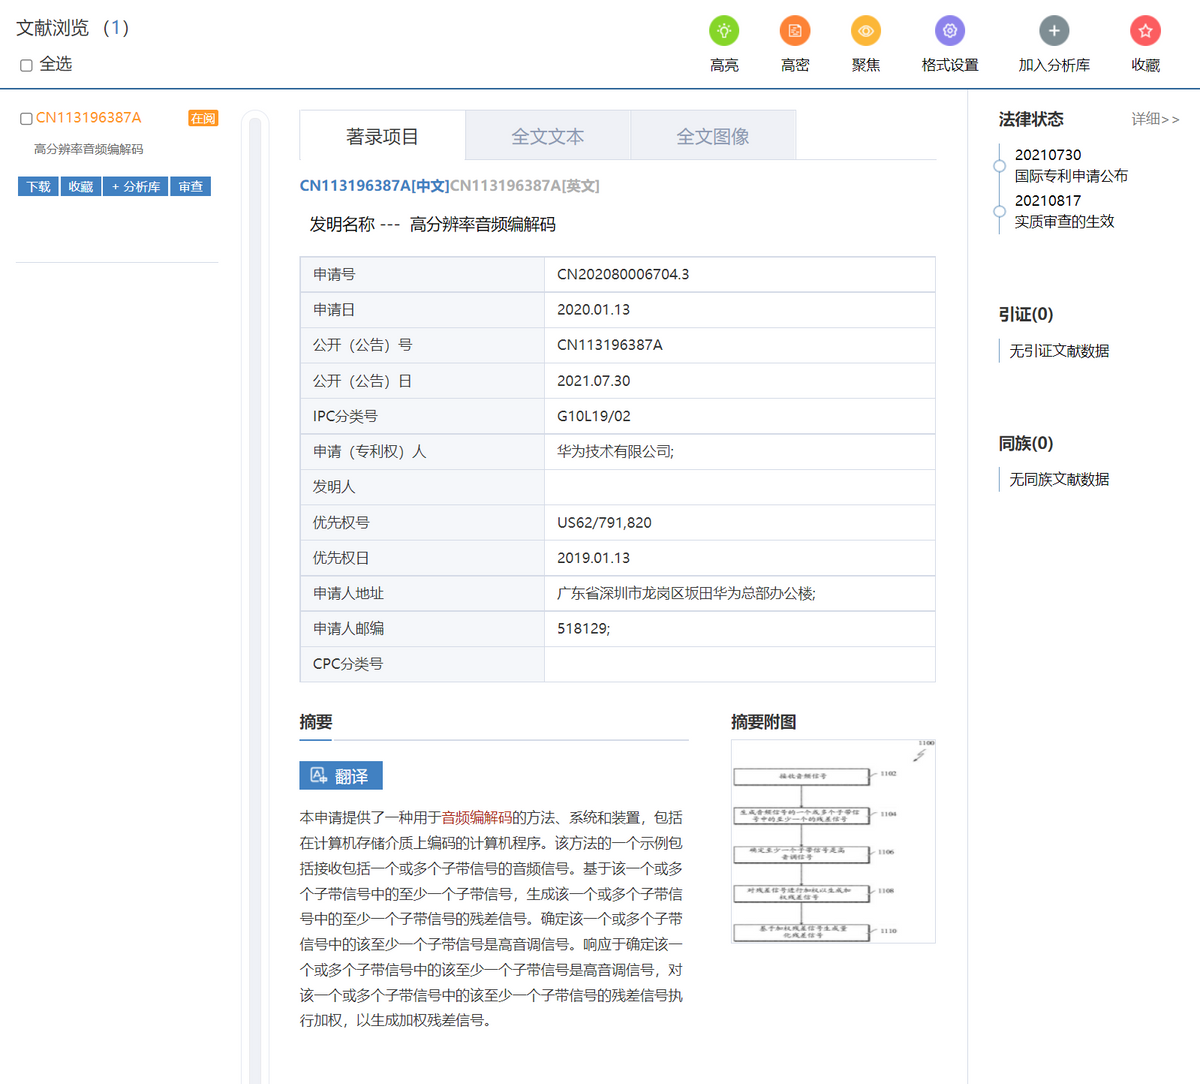The height and width of the screenshot is (1084, 1200).
Task: Click 无引证文献数据 text
Action: click(1059, 351)
